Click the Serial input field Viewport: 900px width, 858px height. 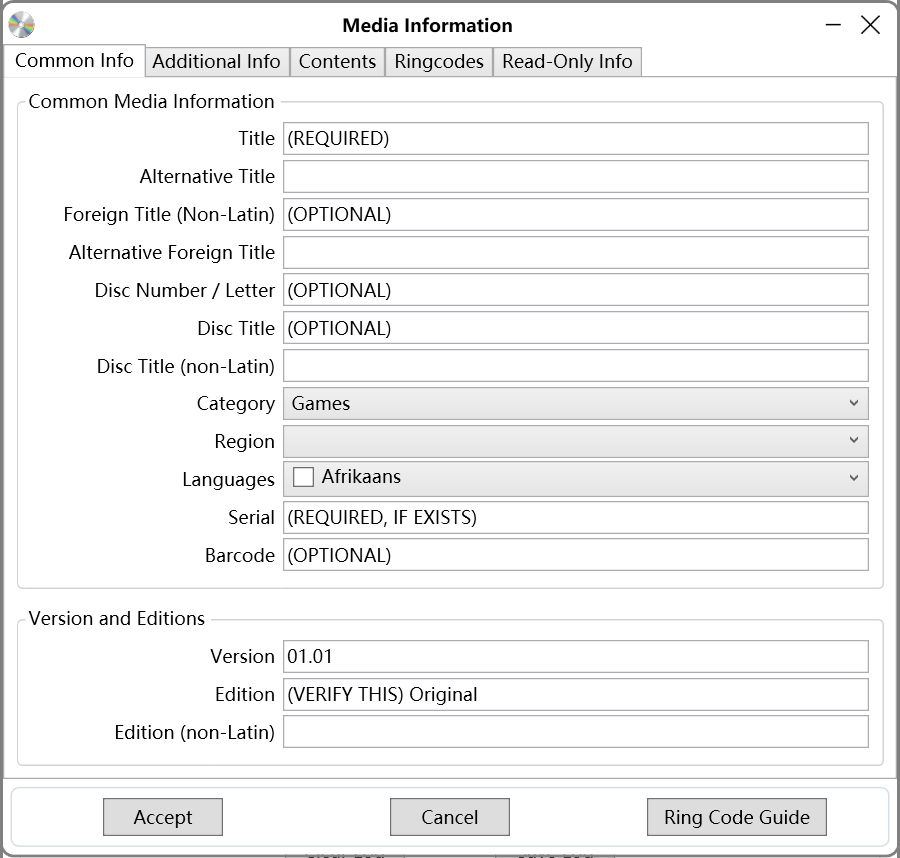[576, 517]
